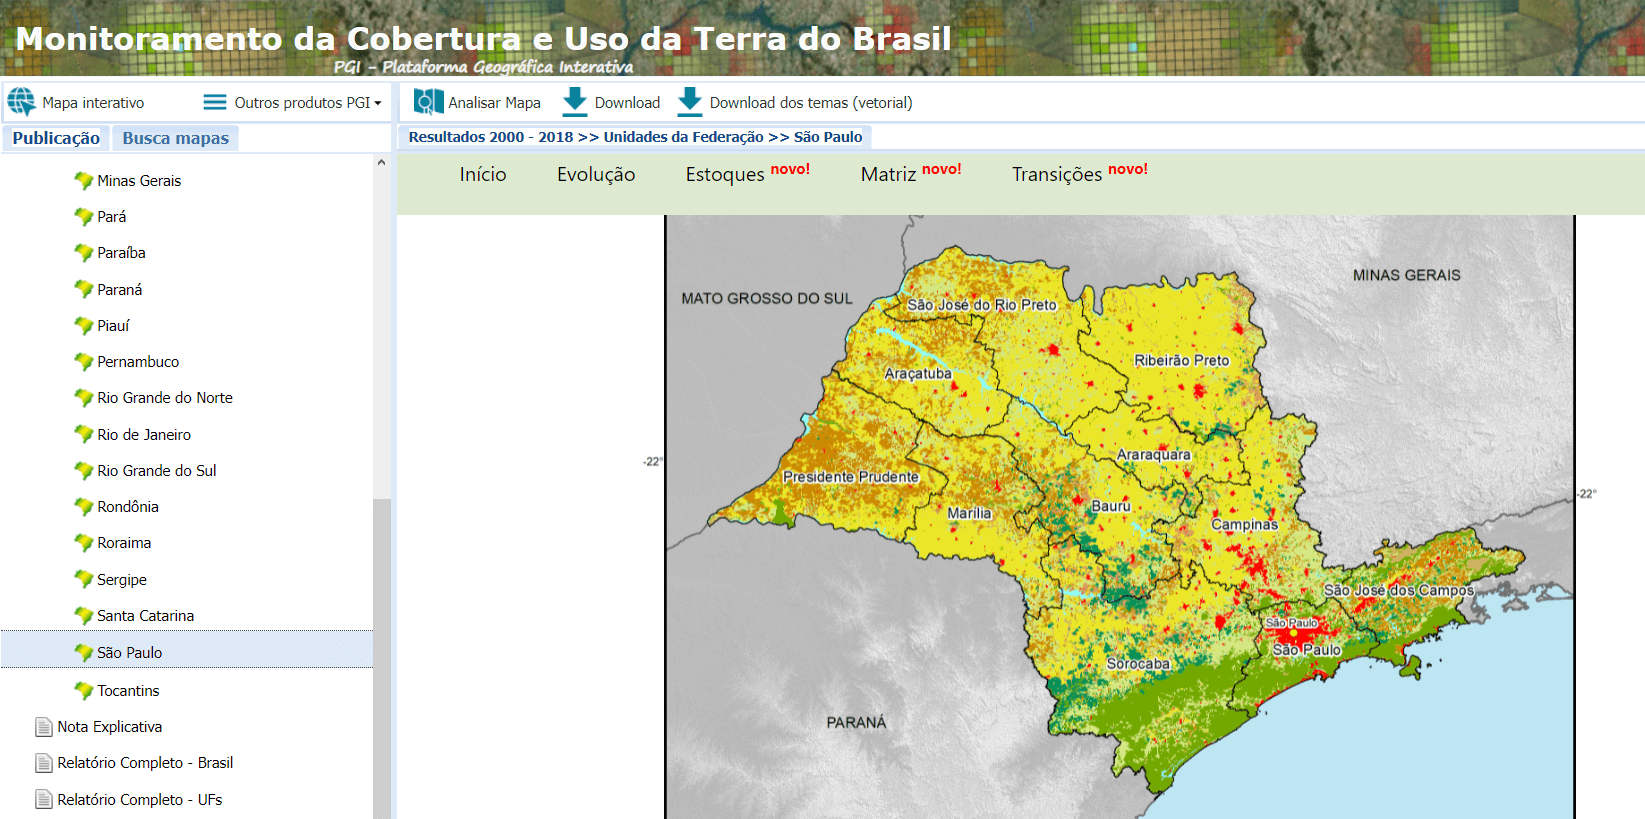Open Relatório Completo - Brasil document icon
Screen dimensions: 1645x819
(x=44, y=763)
